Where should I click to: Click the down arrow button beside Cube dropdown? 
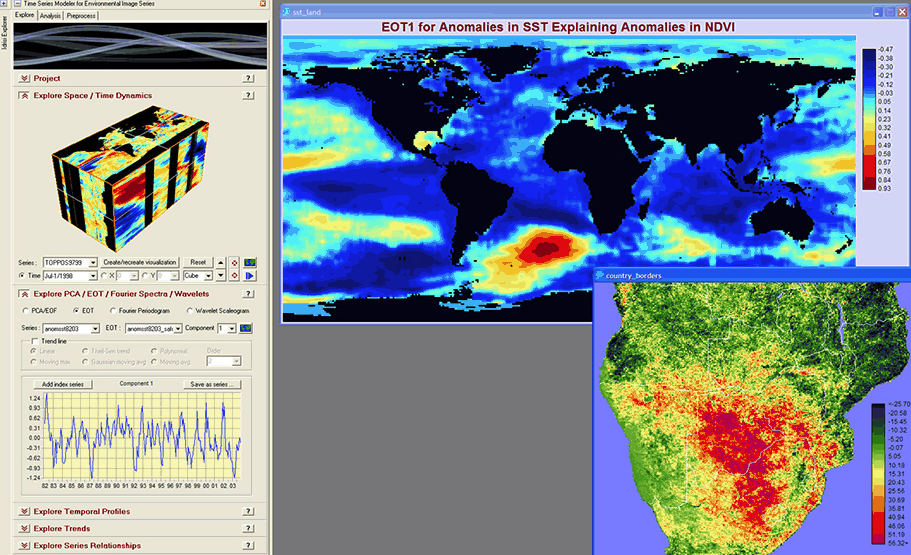coord(221,275)
